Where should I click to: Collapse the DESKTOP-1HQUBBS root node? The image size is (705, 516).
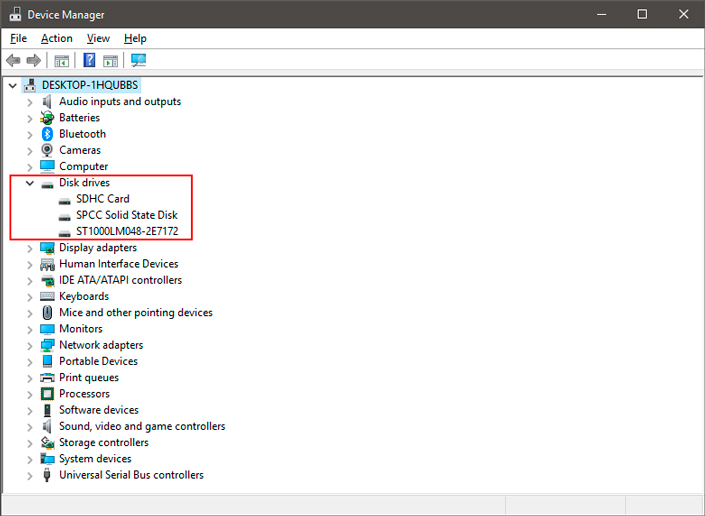coord(13,85)
